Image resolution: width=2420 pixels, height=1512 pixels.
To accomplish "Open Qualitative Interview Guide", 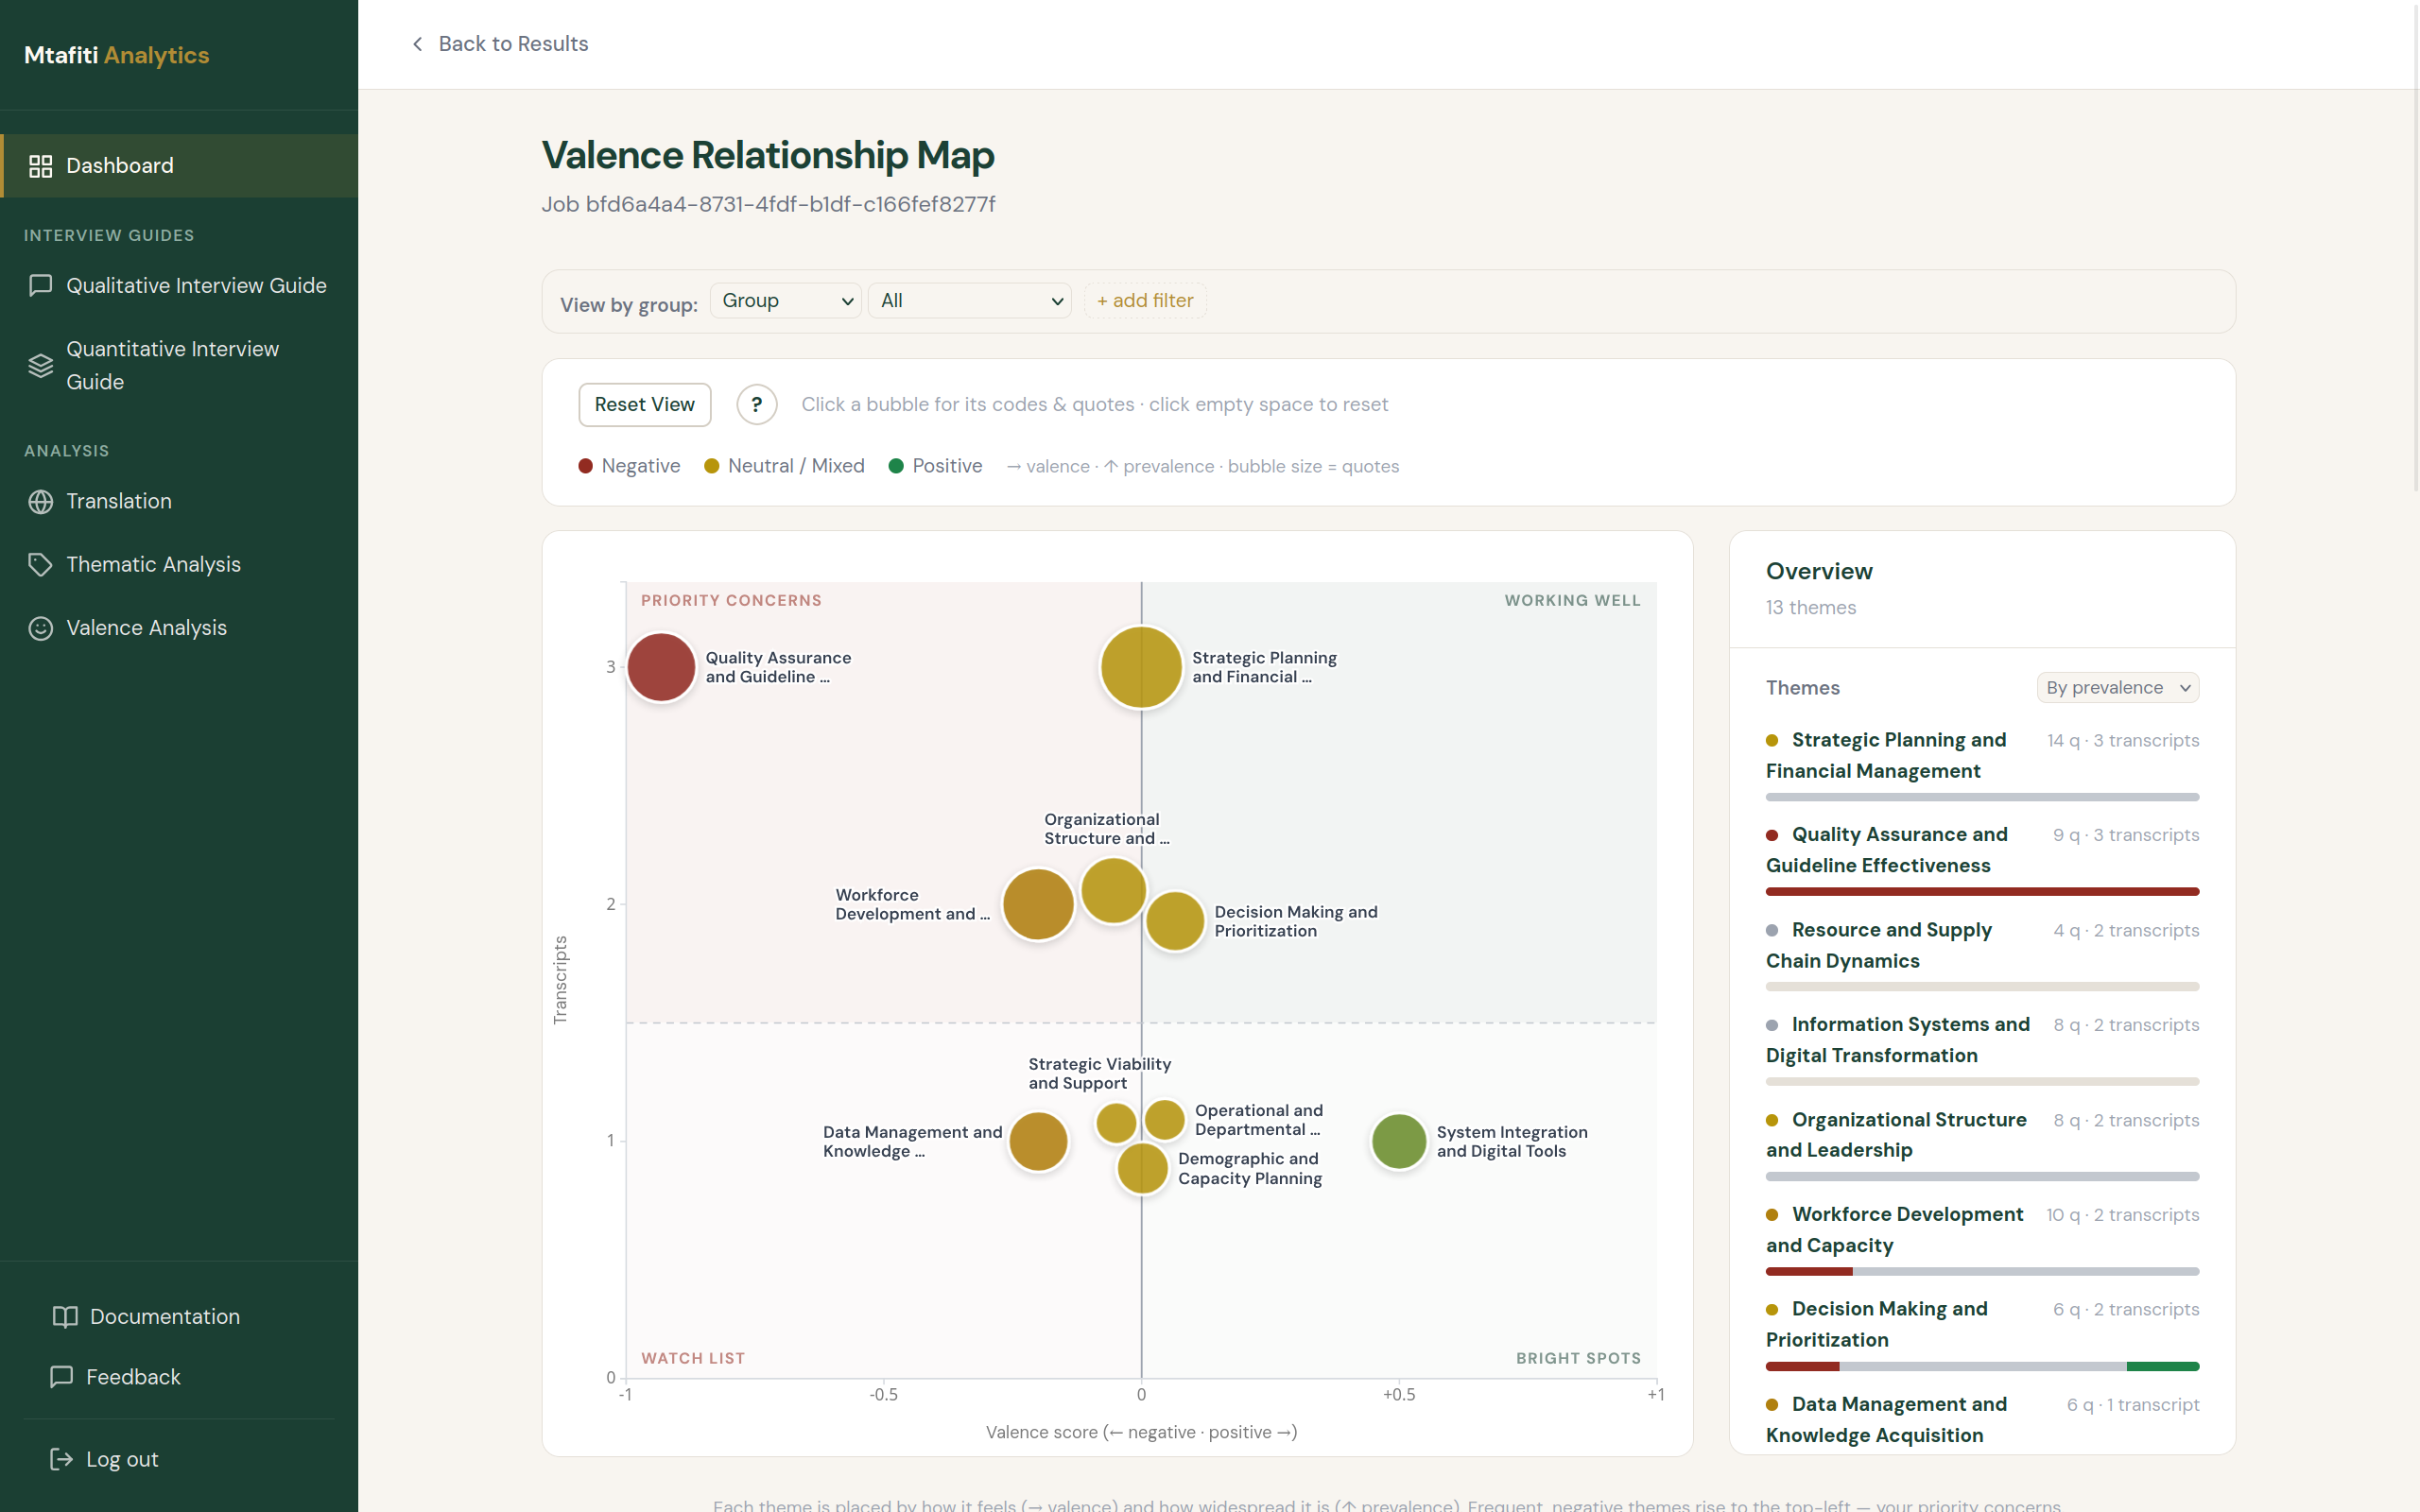I will (179, 286).
